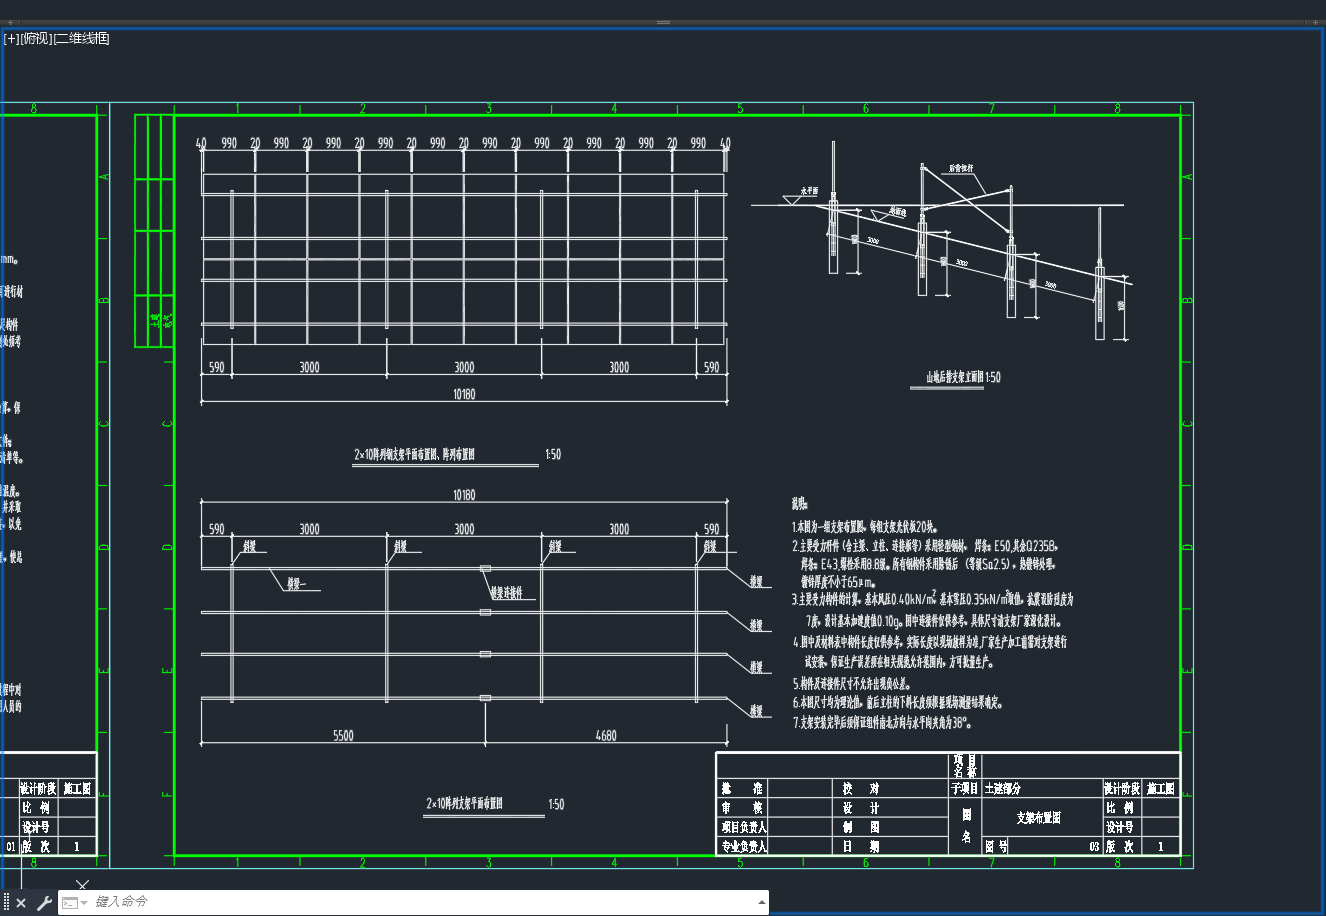Open the [二维线框] visual style menu
The image size is (1326, 916).
[x=81, y=39]
